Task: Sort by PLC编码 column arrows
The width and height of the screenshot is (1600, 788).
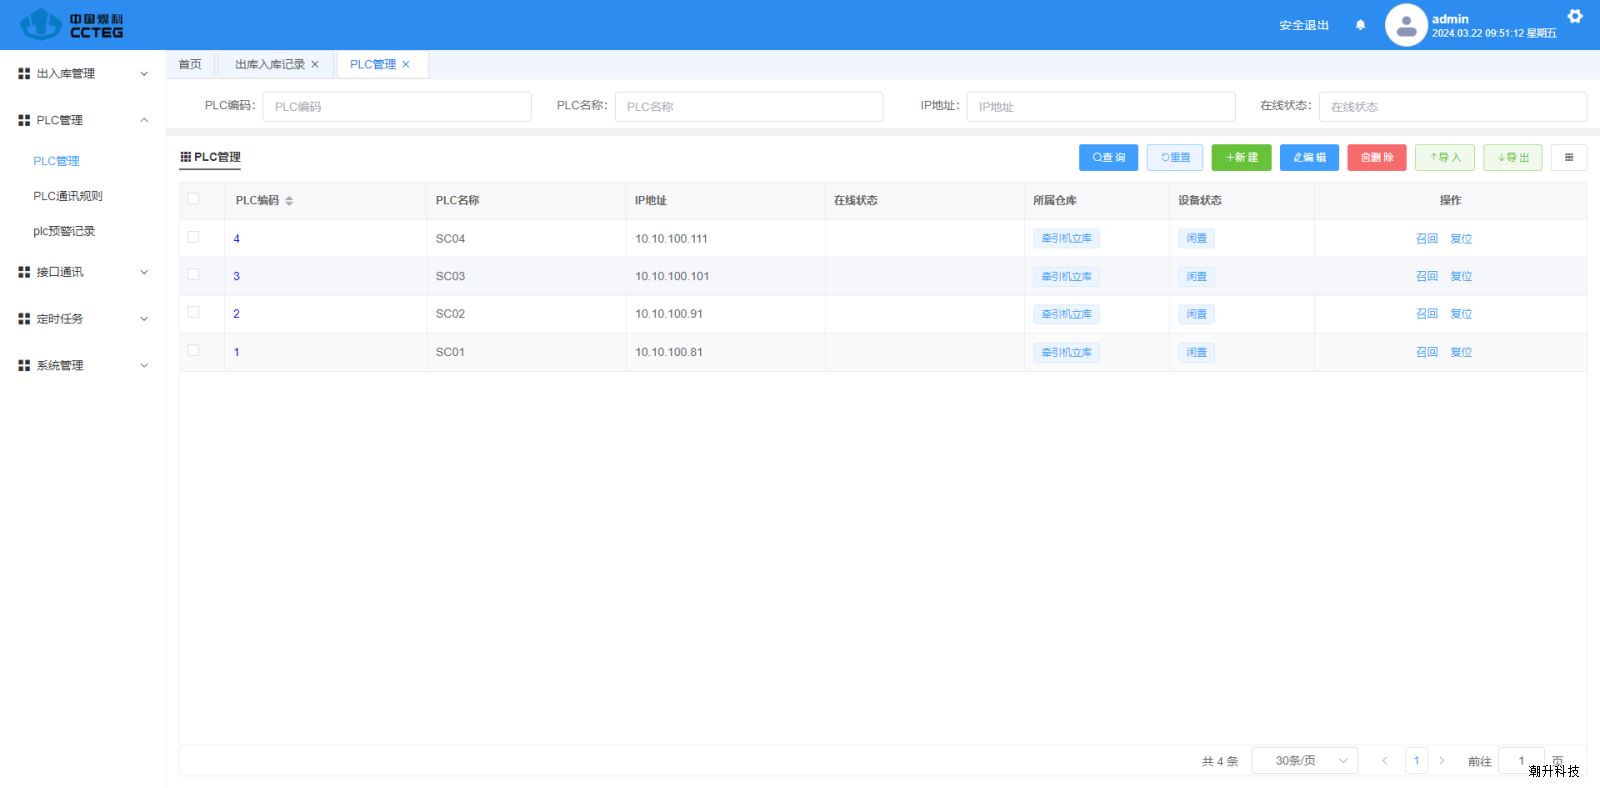Action: tap(289, 201)
